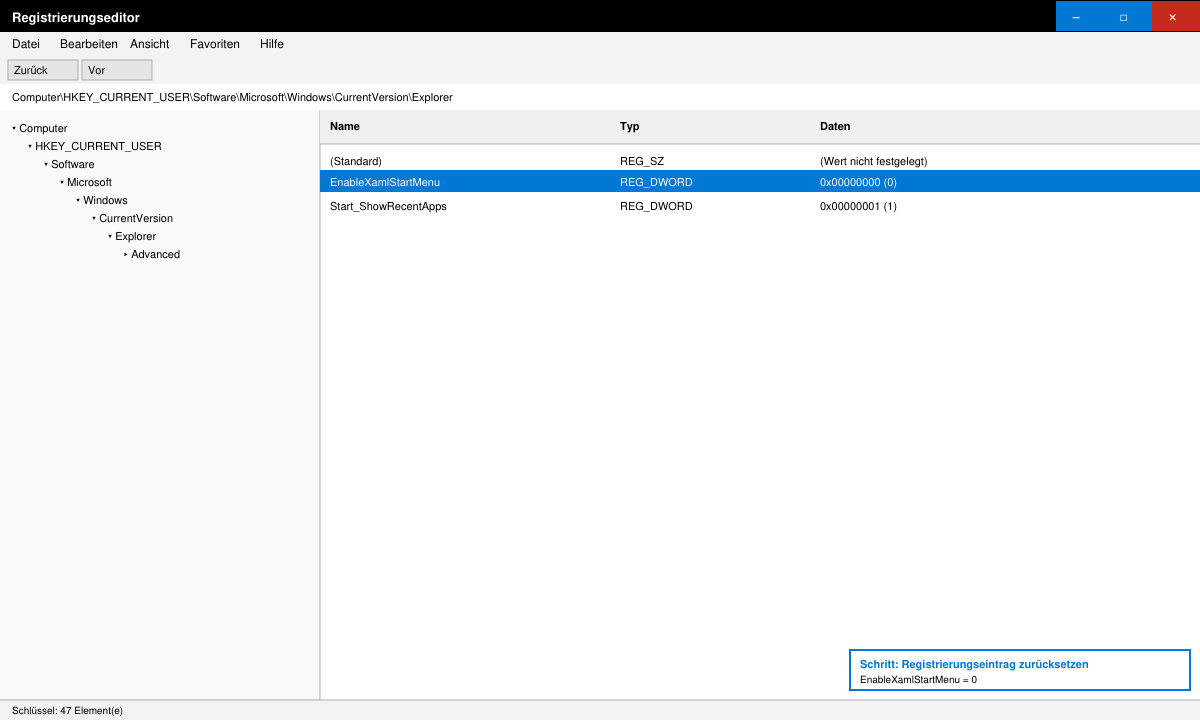Sort by the Typ column header
This screenshot has height=720, width=1200.
pyautogui.click(x=630, y=126)
